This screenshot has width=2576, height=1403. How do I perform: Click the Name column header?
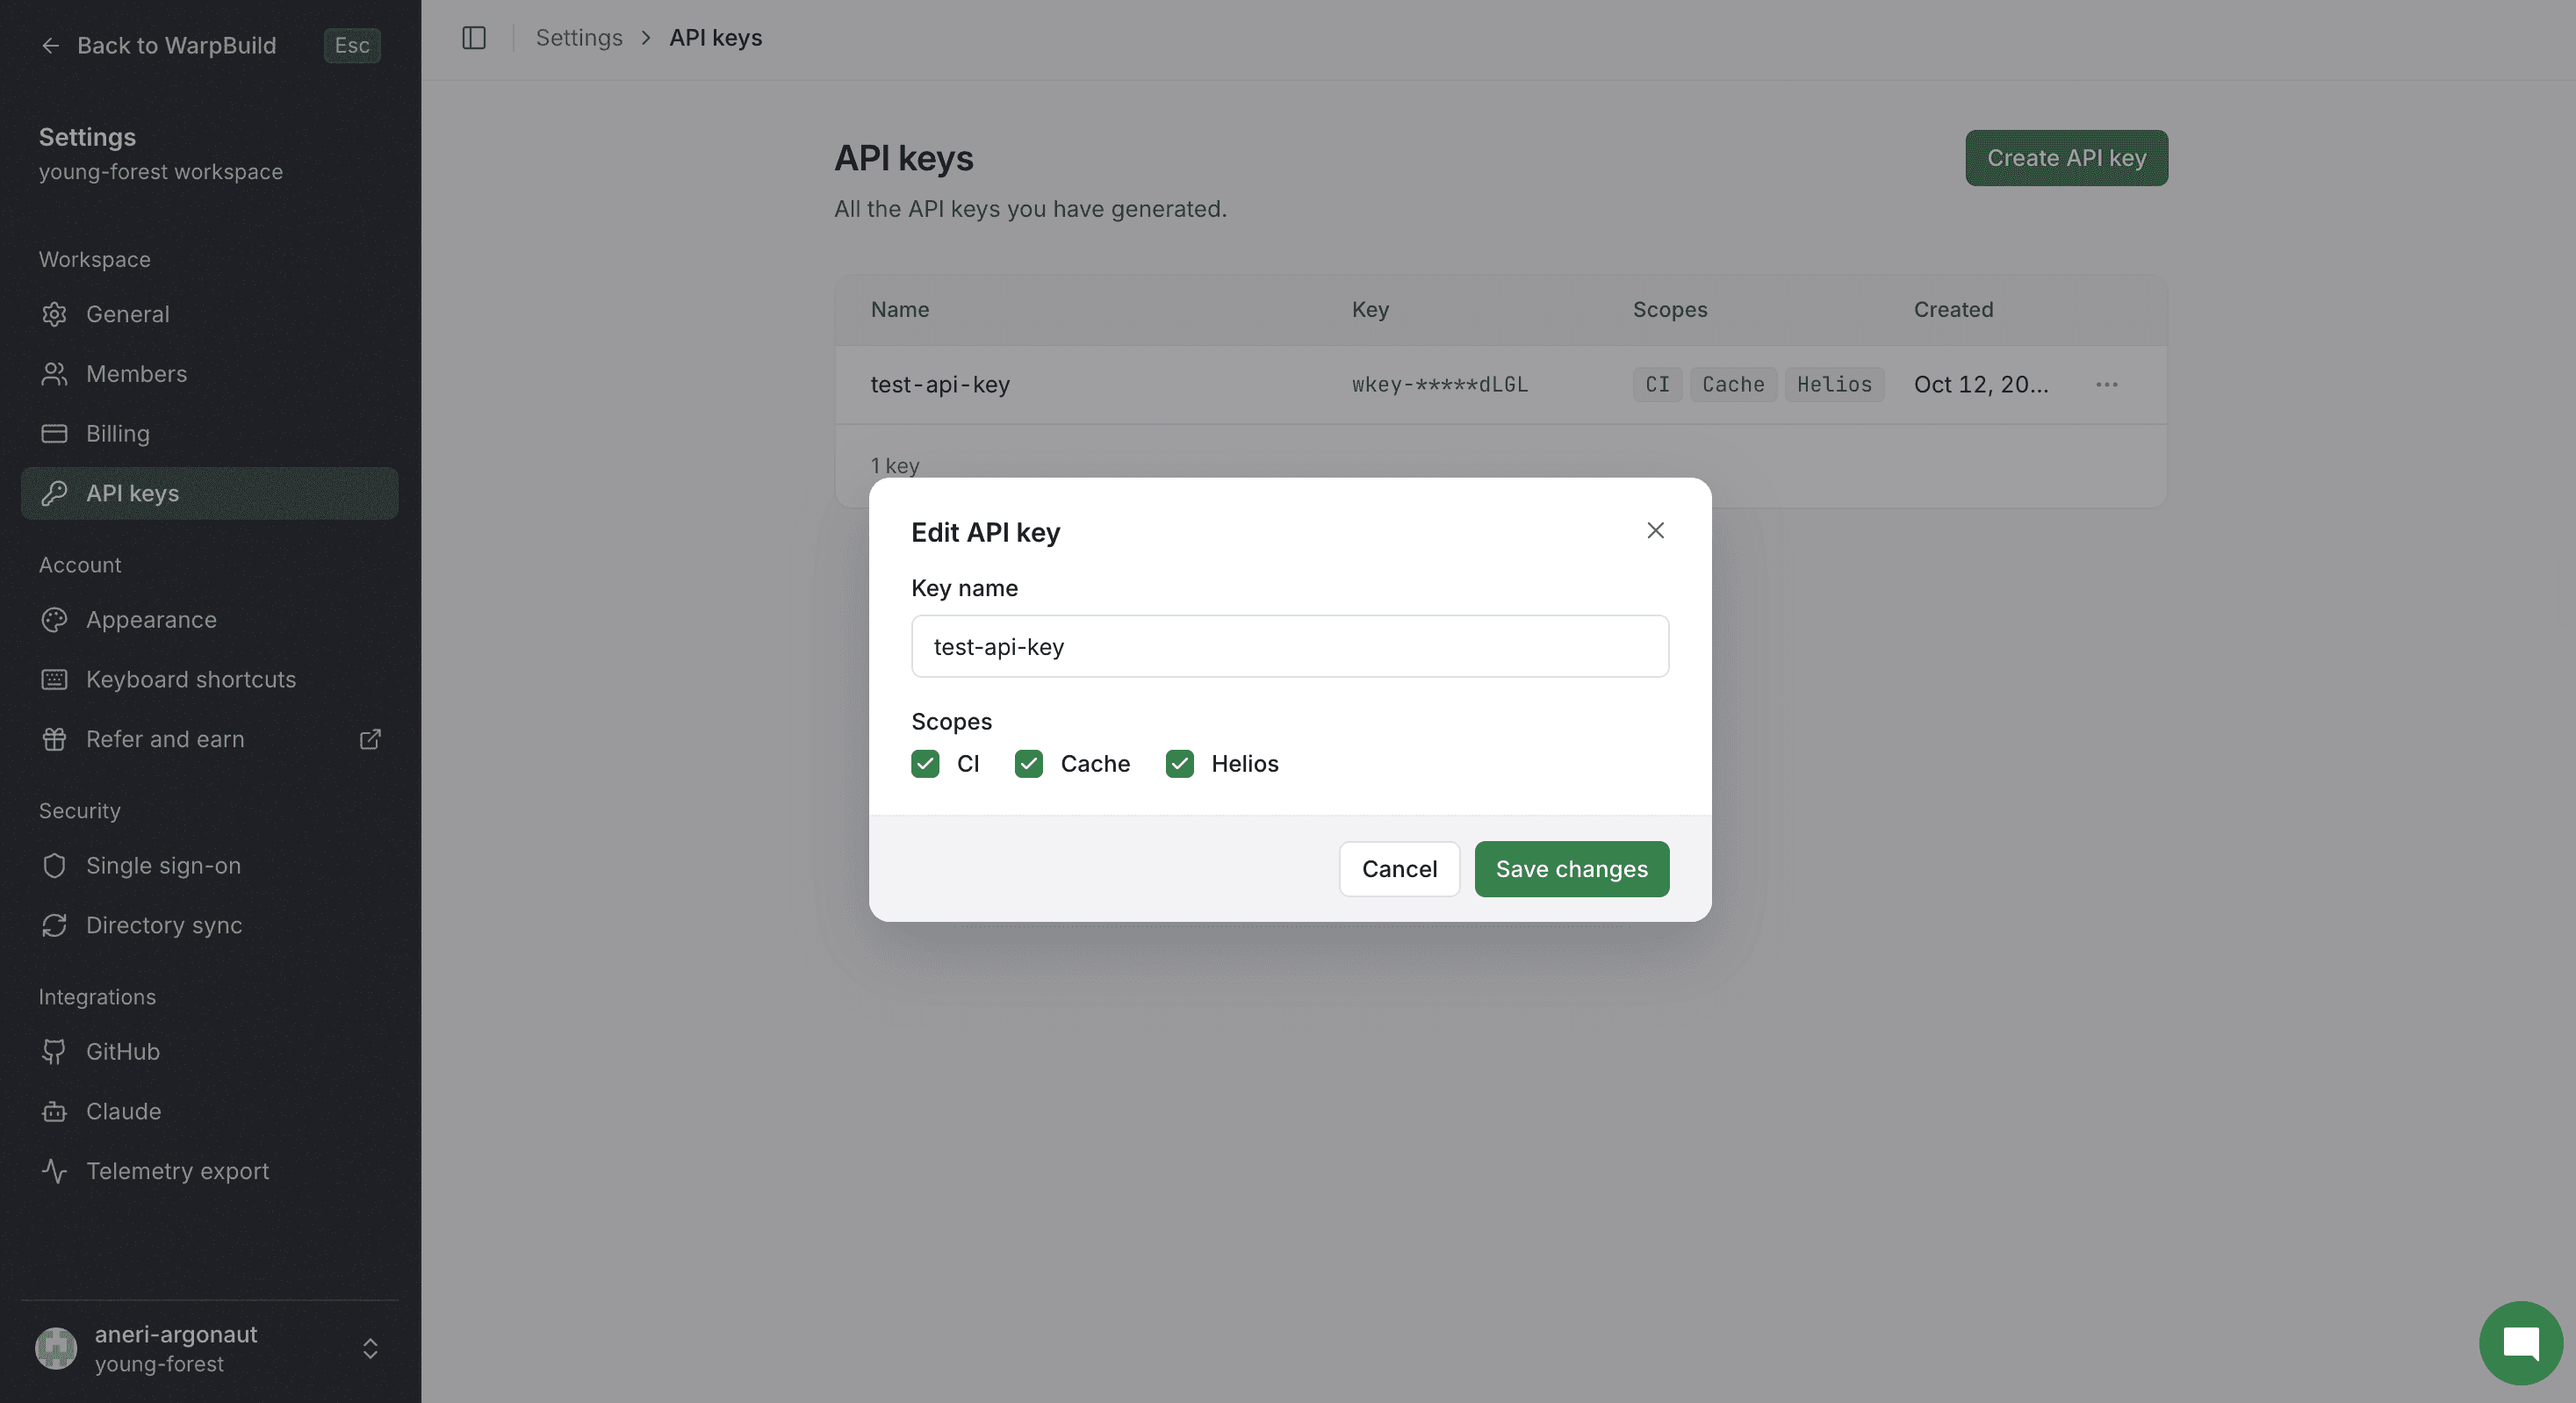[x=900, y=310]
